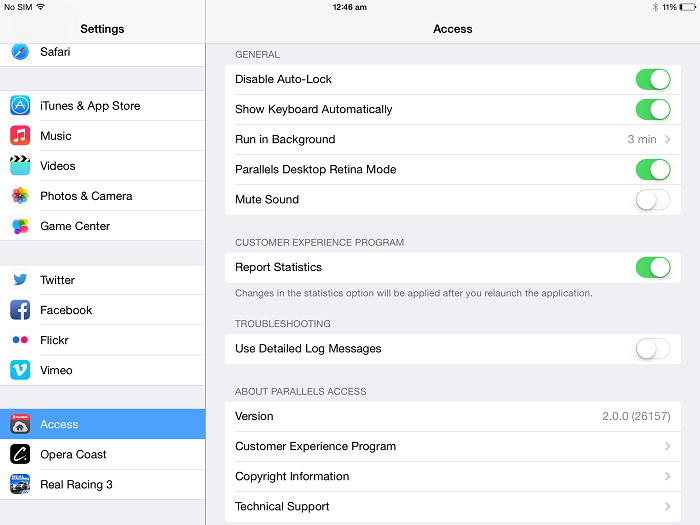Open Customer Experience Program chevron
This screenshot has height=525, width=700.
[x=667, y=446]
